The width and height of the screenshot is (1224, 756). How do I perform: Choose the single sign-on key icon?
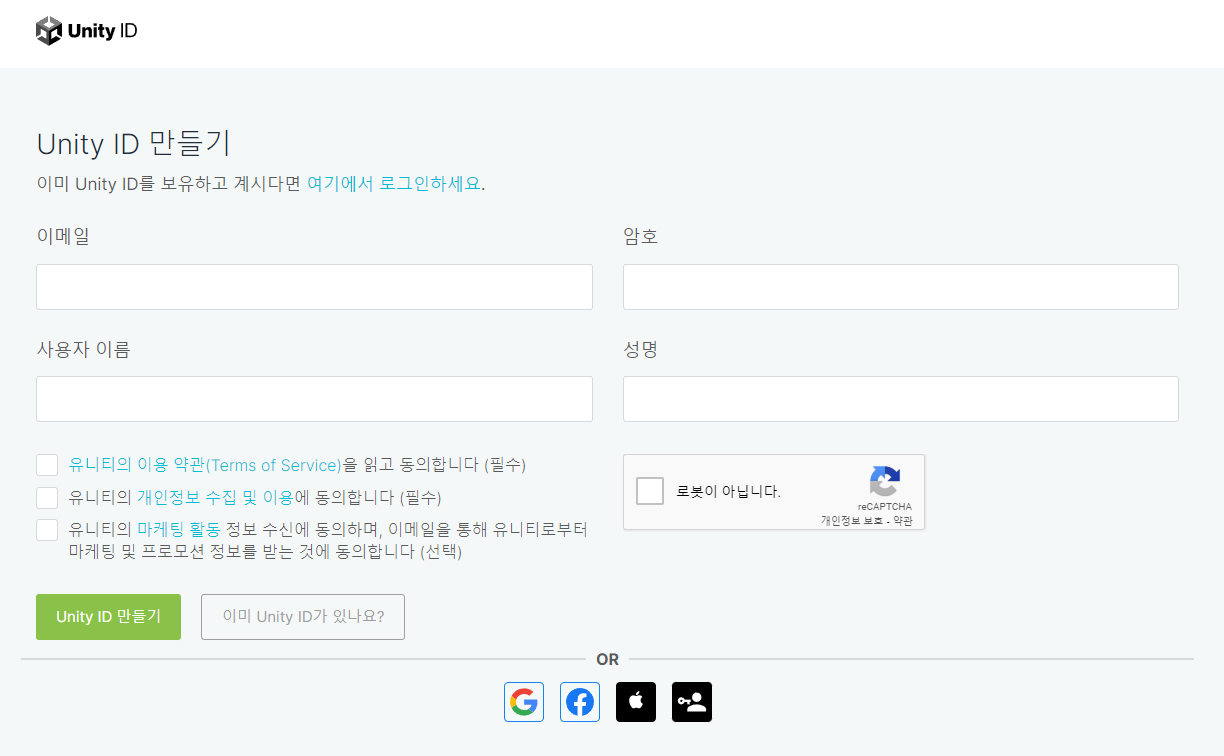click(x=692, y=702)
